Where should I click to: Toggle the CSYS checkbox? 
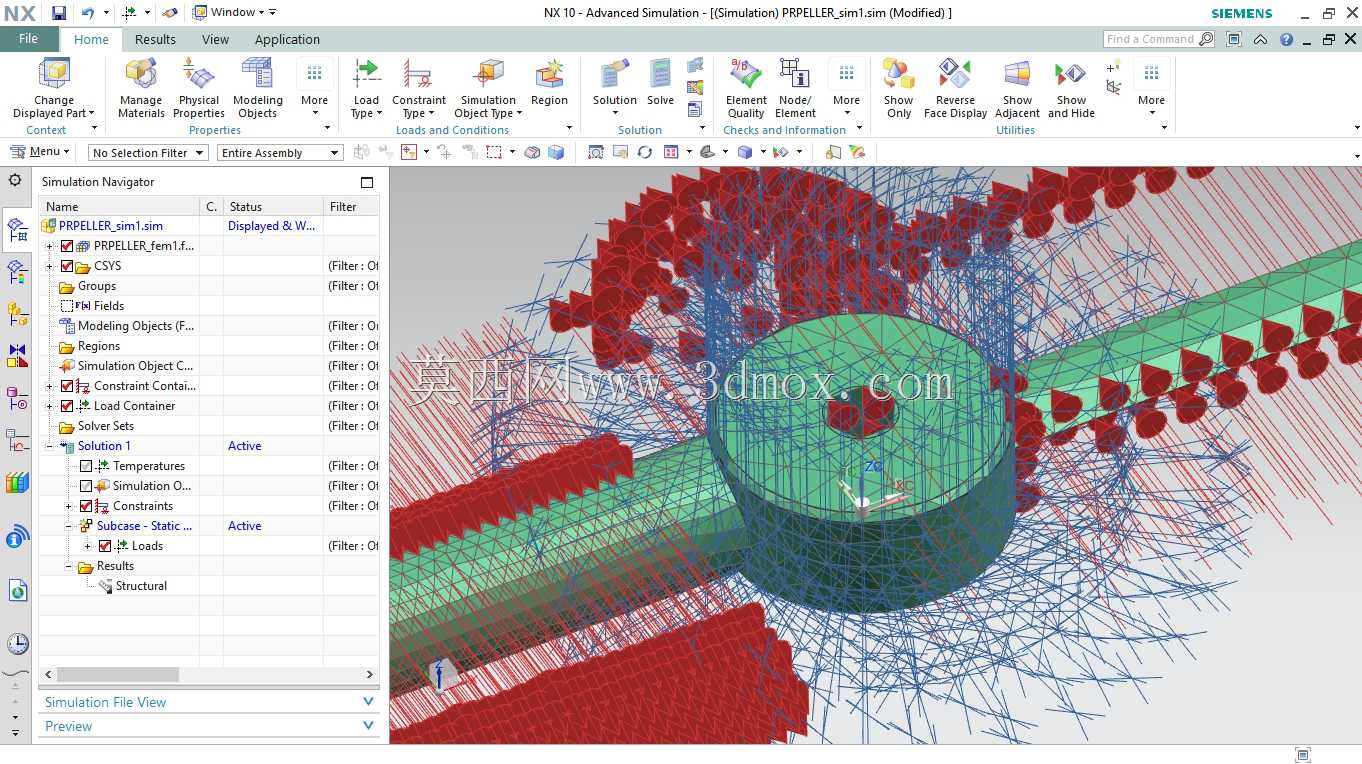67,266
